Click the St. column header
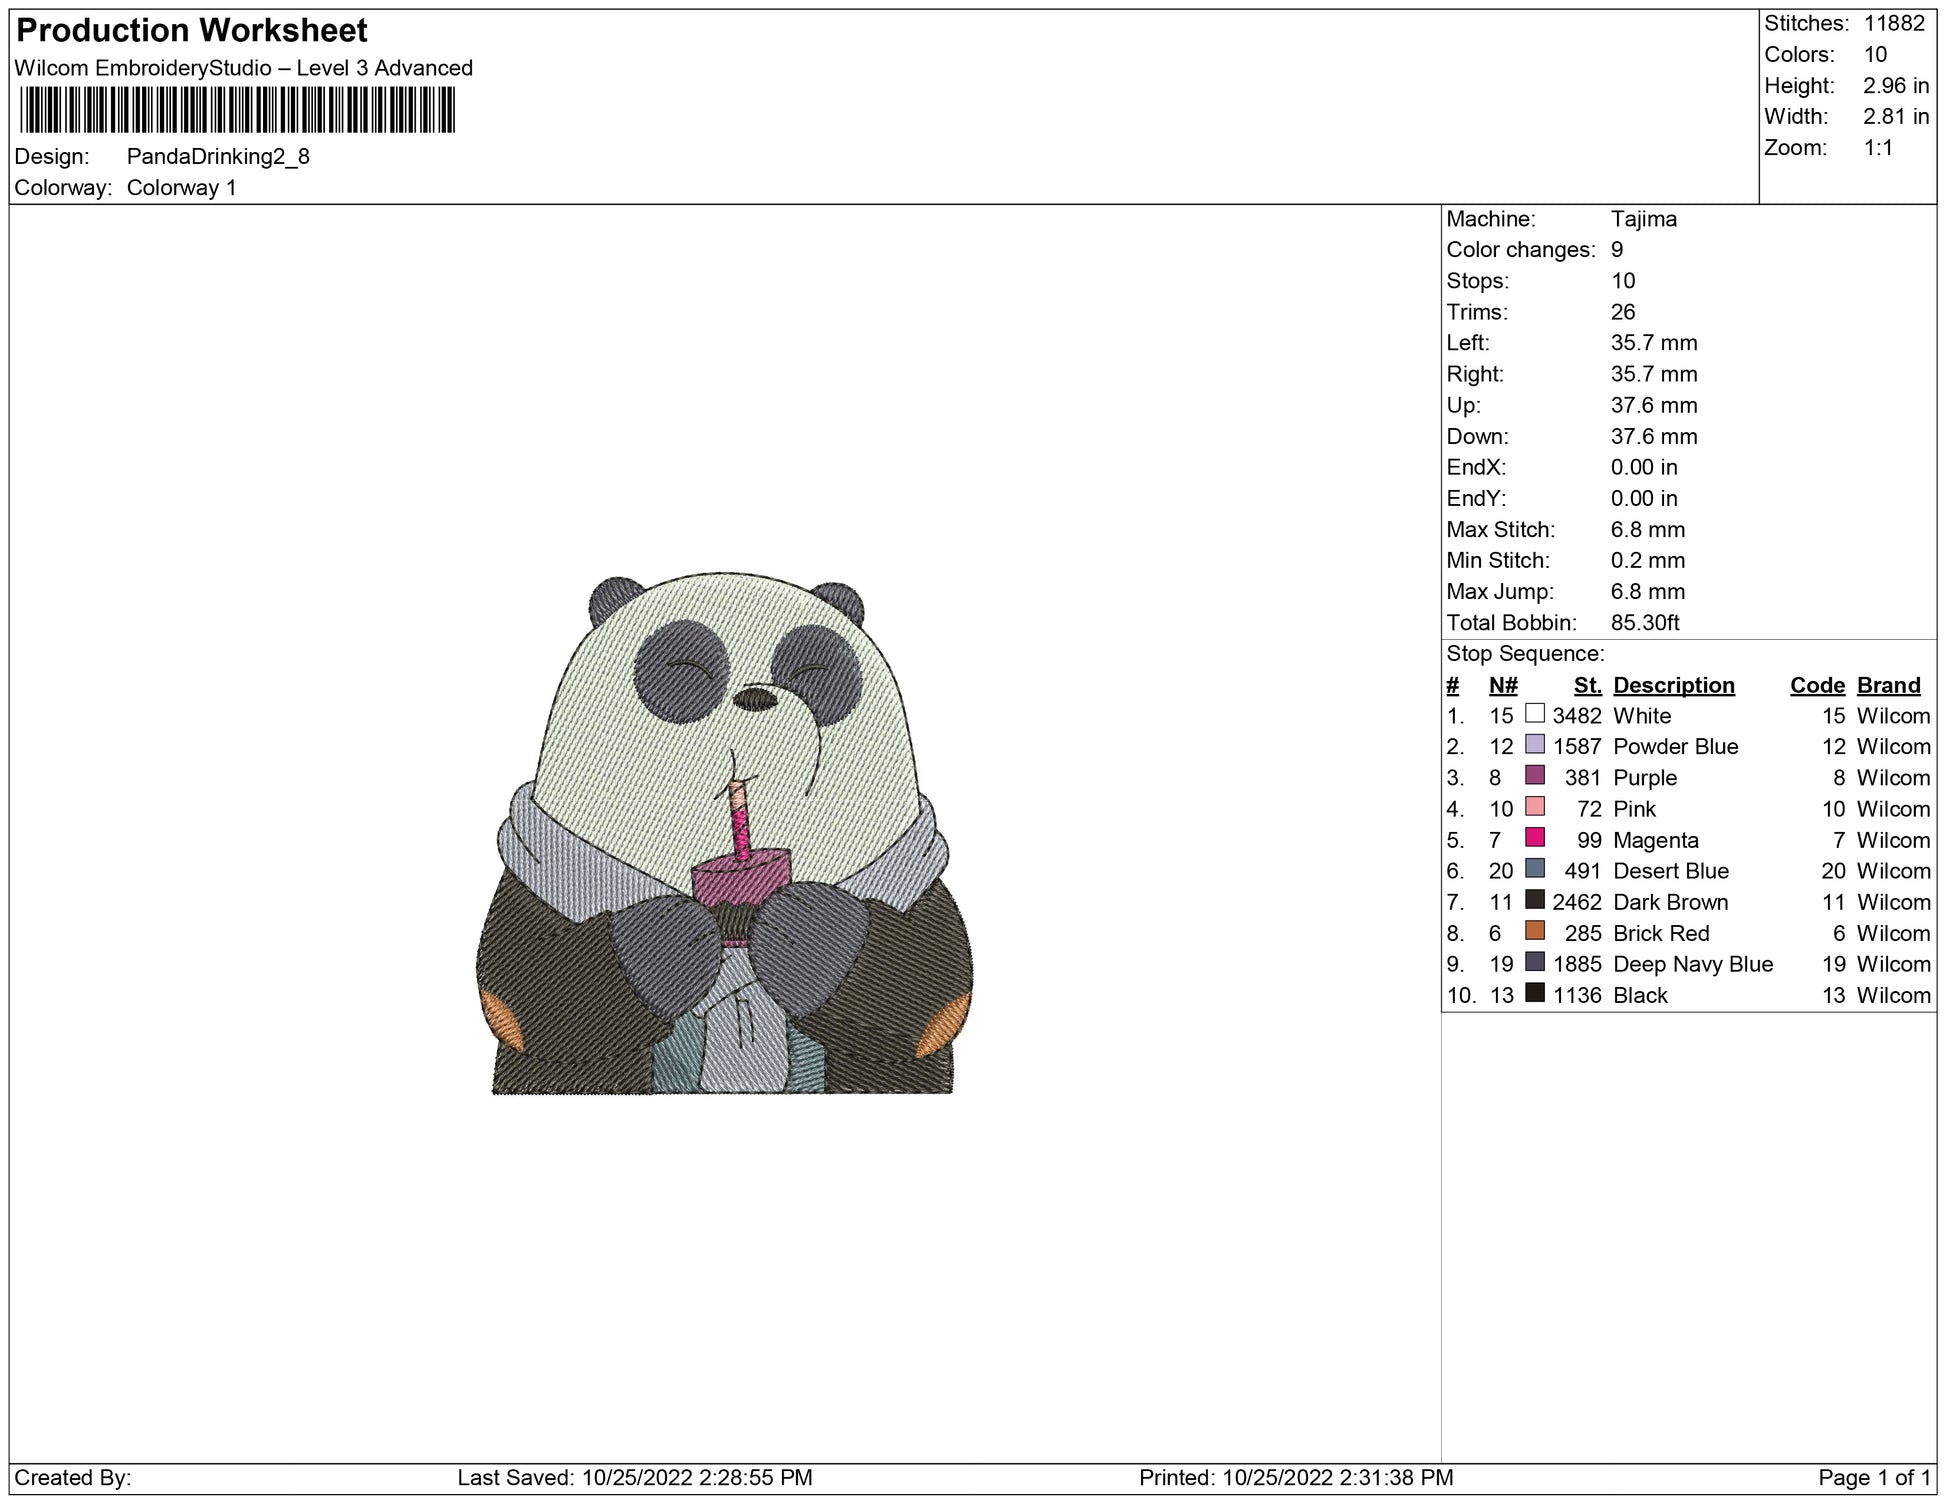Image resolution: width=1946 pixels, height=1497 pixels. 1587,685
